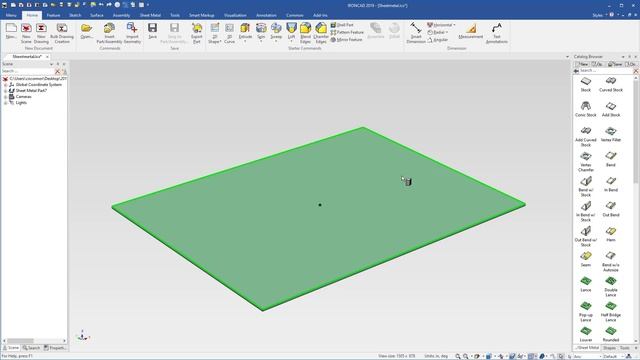Save the scene with the Save icon
640x360 pixels.
point(152,31)
